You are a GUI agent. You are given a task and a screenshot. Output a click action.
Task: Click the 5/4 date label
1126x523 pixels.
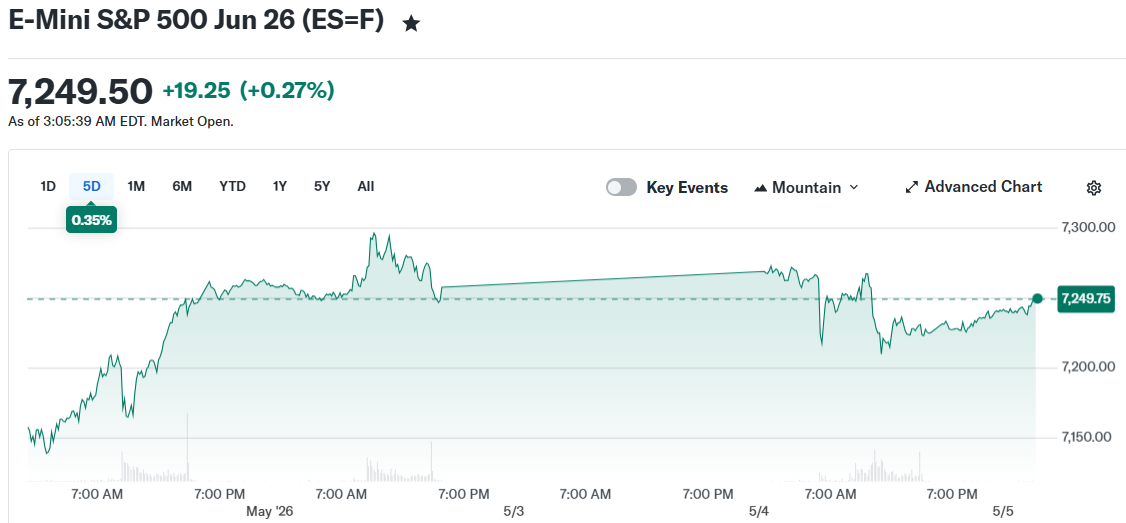[758, 512]
